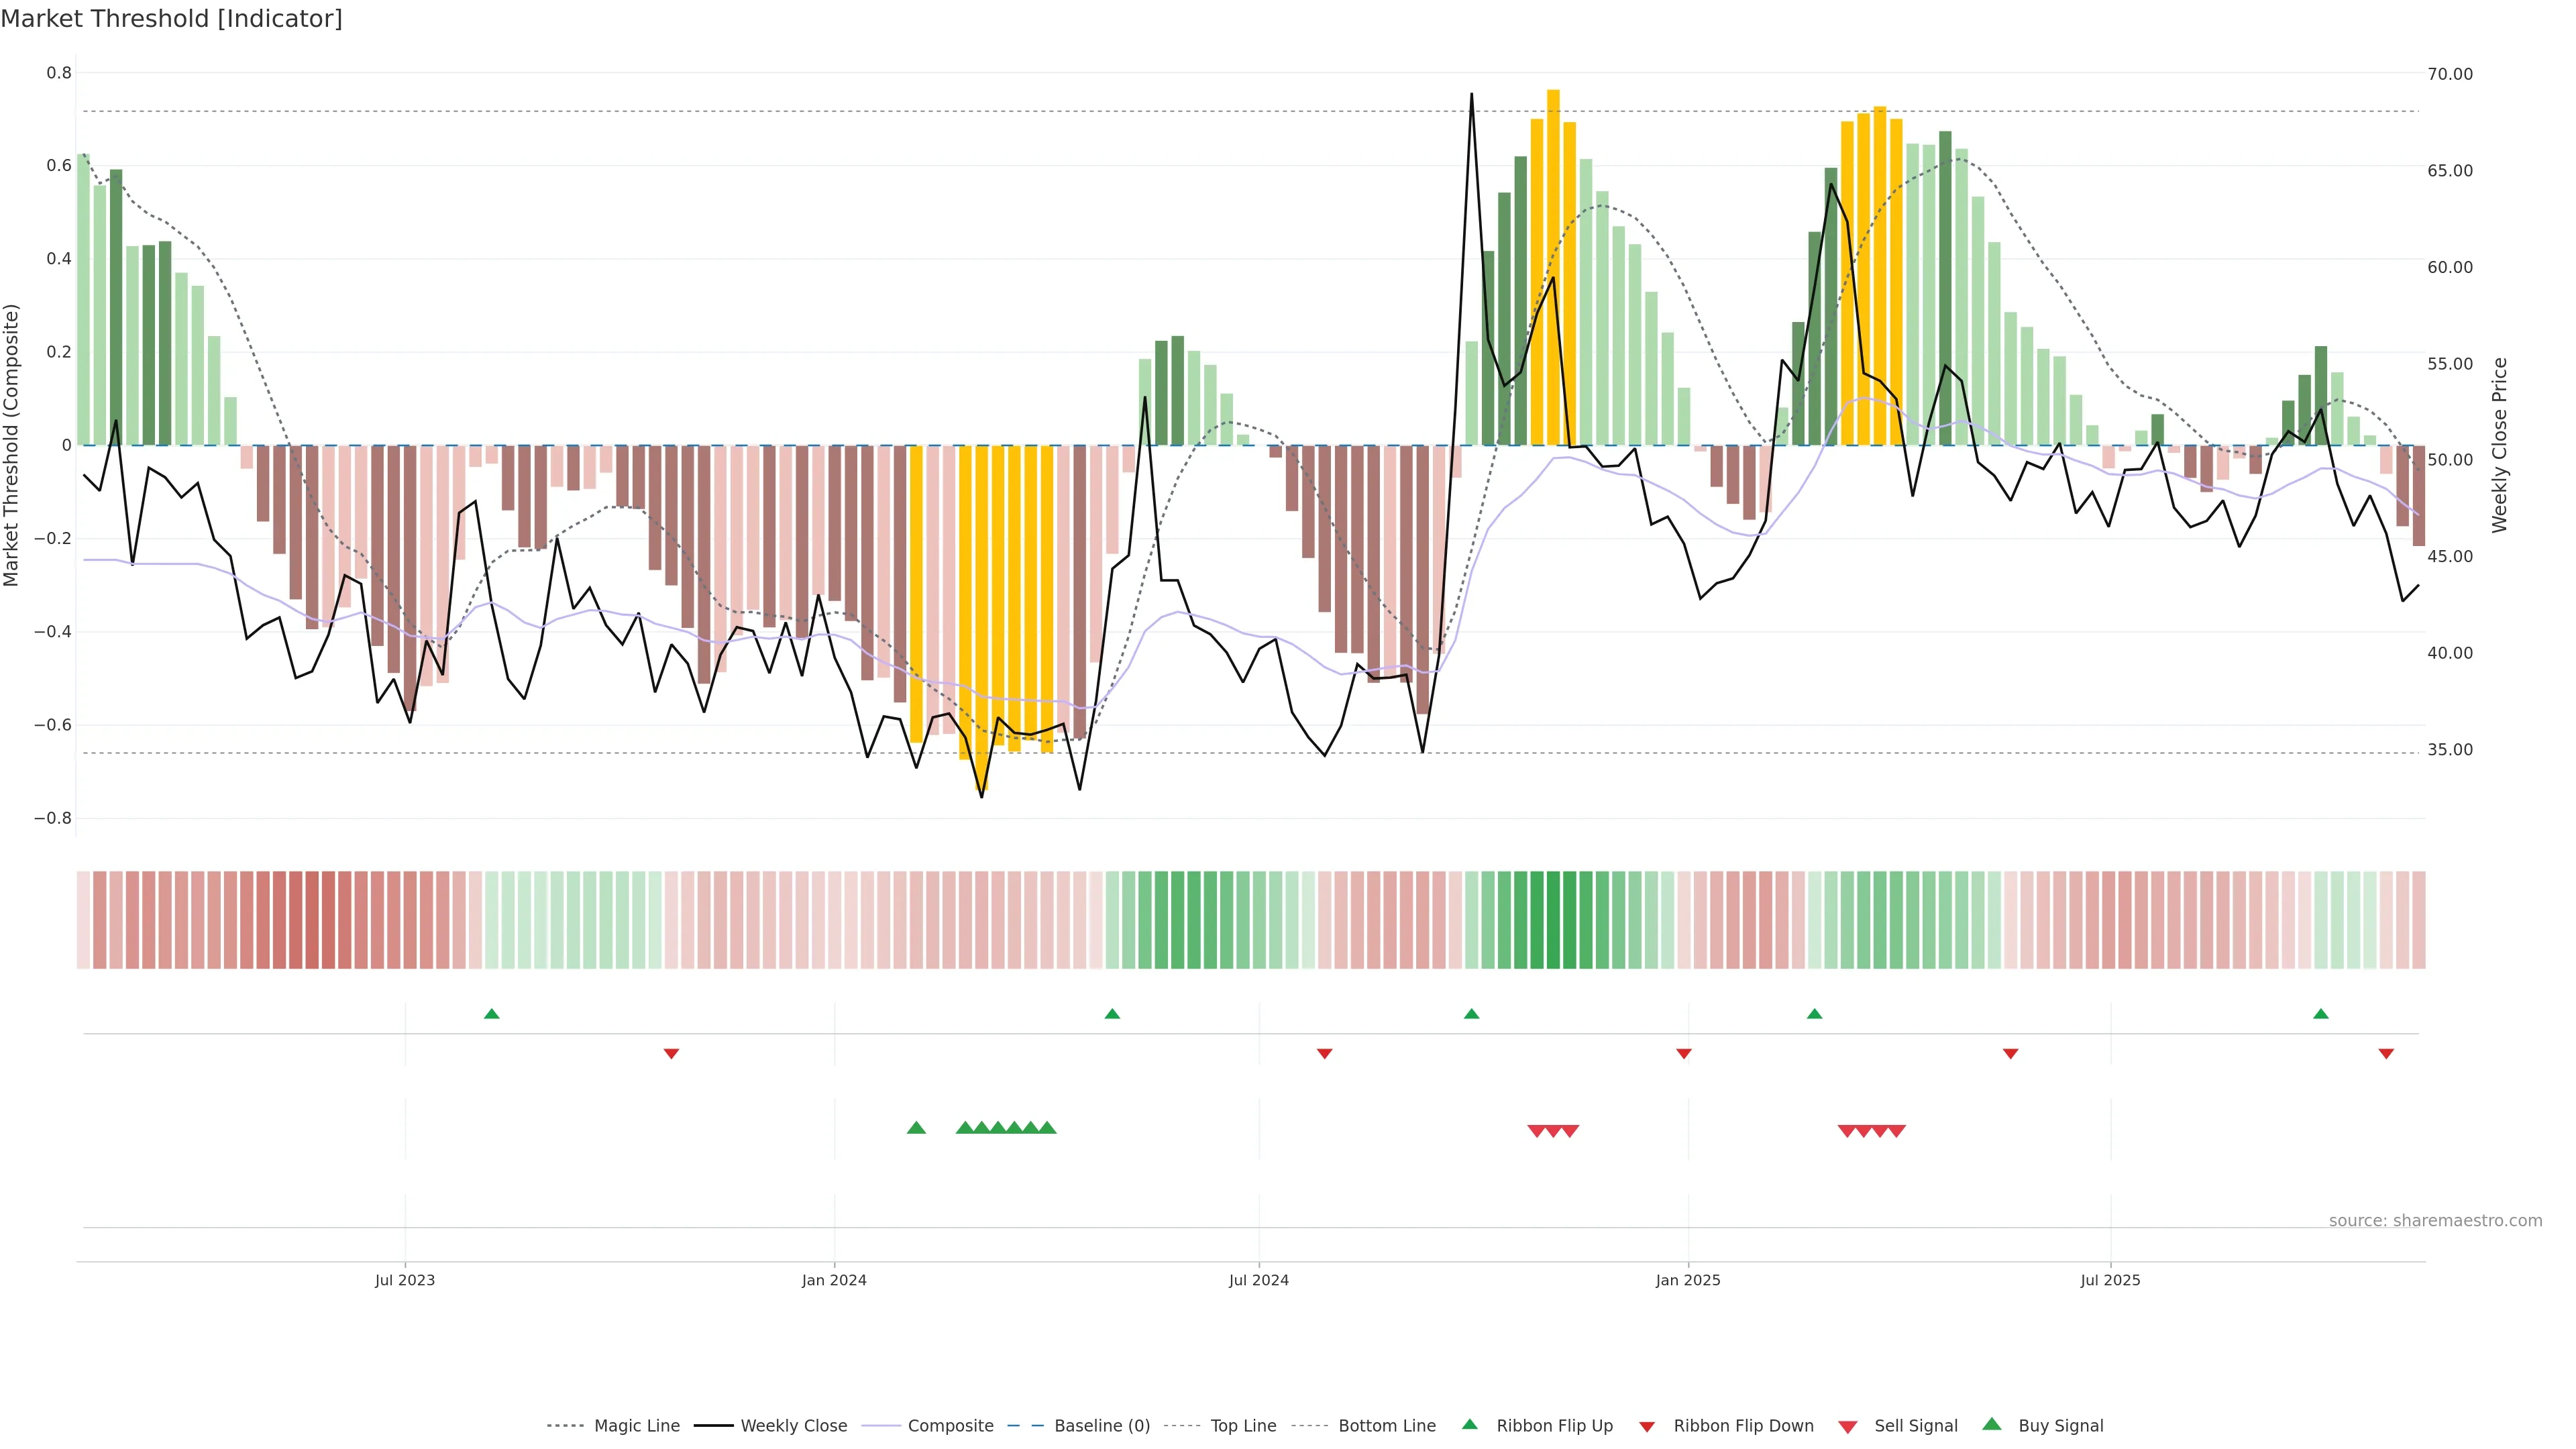Screen dimensions: 2576x1449
Task: Click Sell Signal legend triangle icon
Action: click(1848, 1426)
